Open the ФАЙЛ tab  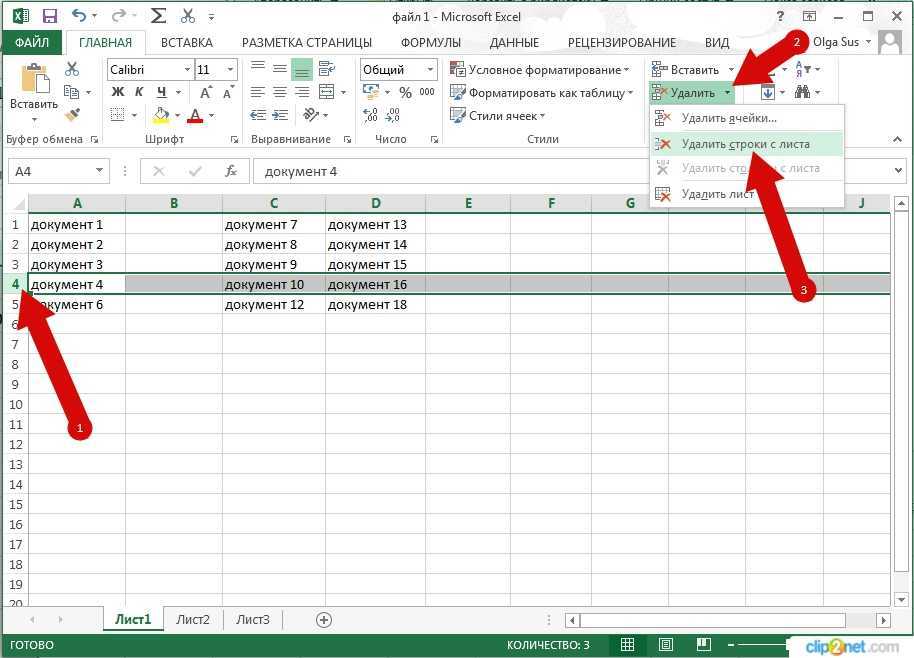32,43
